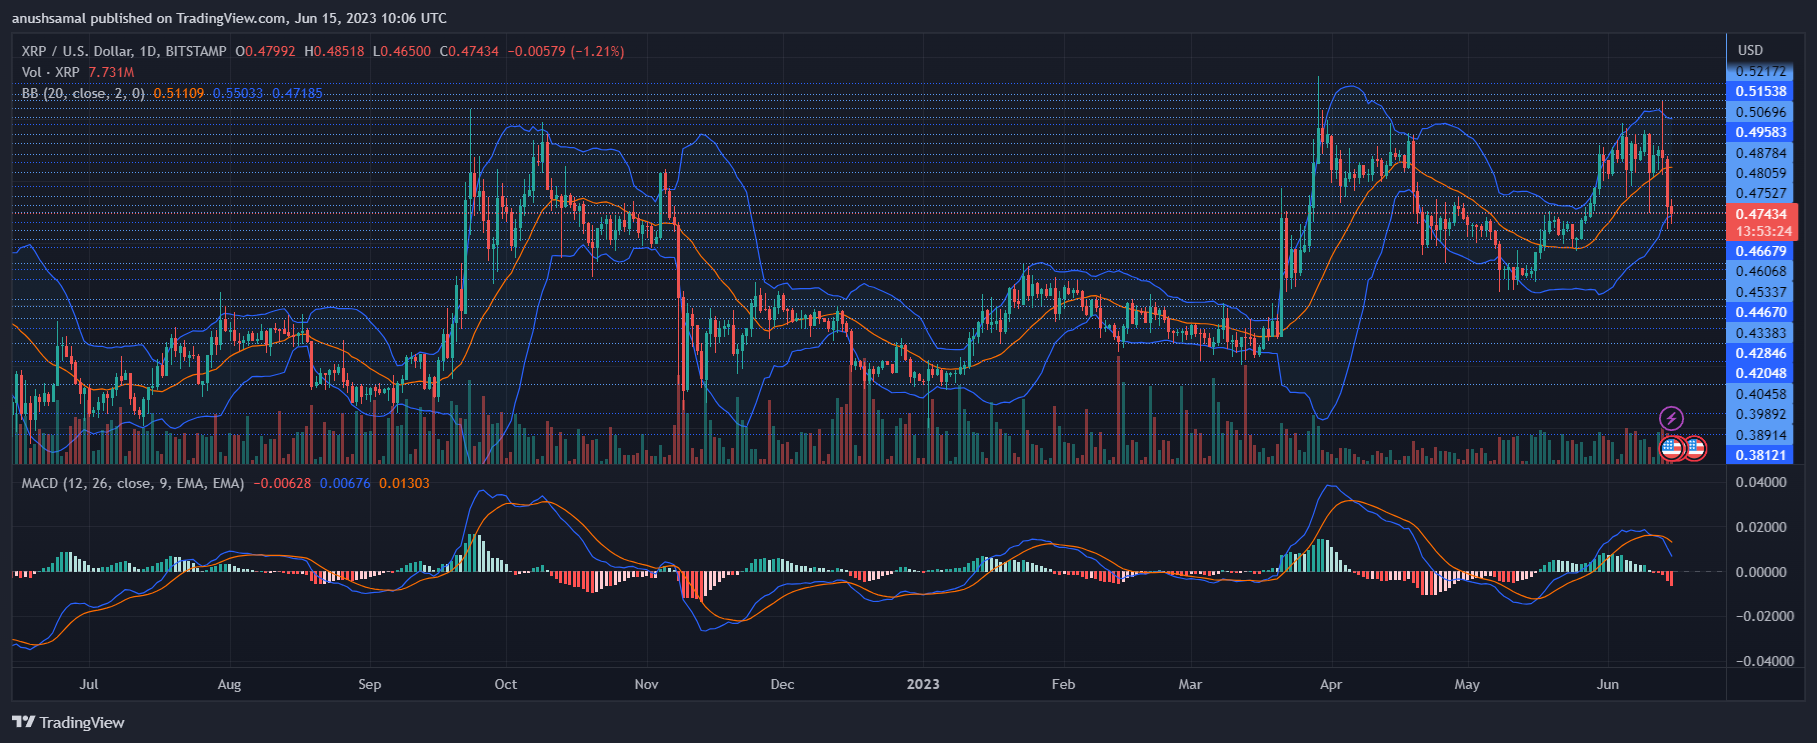Click the purple lightning bolt event icon
The height and width of the screenshot is (743, 1817).
coord(1671,418)
